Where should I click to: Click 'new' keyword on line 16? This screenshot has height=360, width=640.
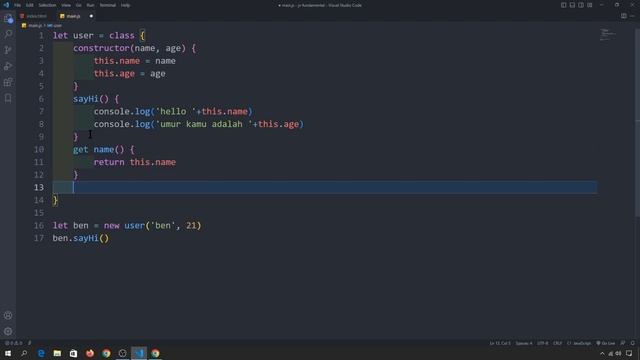(x=111, y=225)
